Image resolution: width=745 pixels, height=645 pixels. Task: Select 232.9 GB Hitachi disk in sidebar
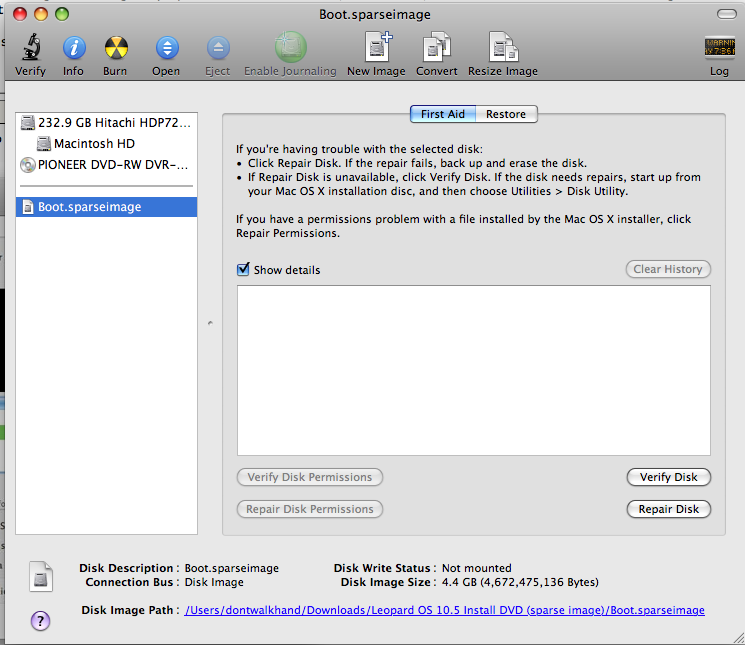pyautogui.click(x=106, y=123)
